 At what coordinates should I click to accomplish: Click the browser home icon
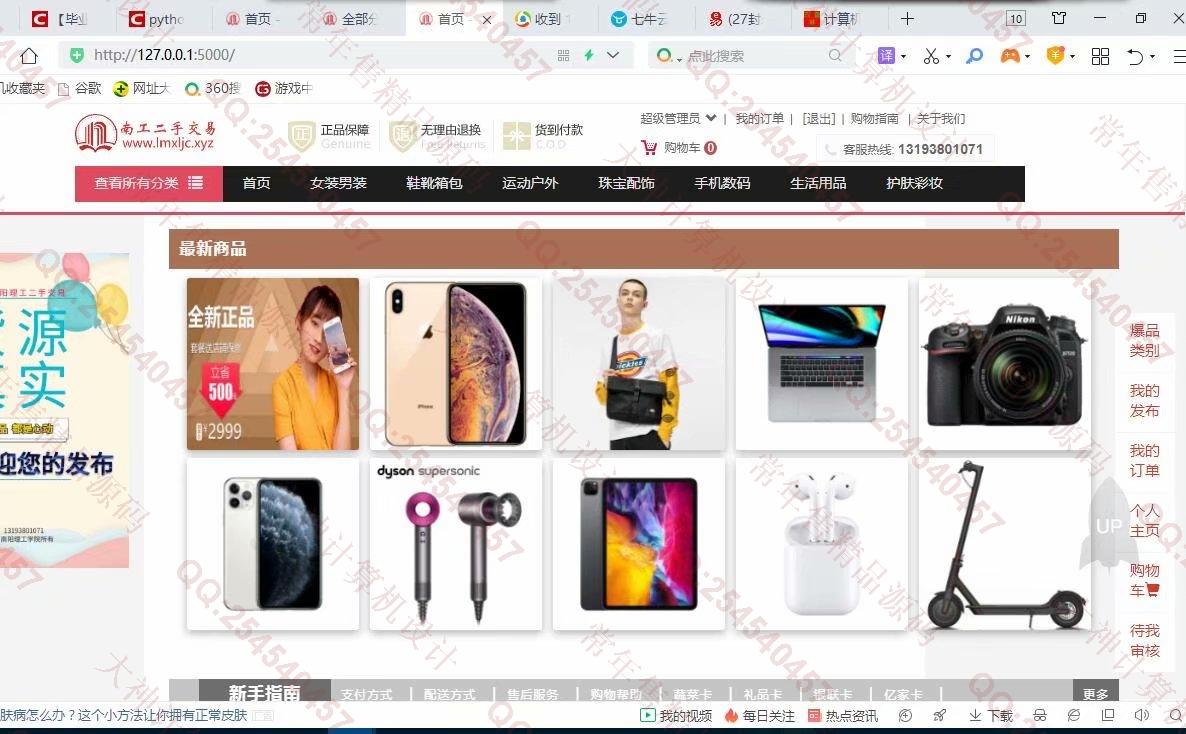point(29,56)
